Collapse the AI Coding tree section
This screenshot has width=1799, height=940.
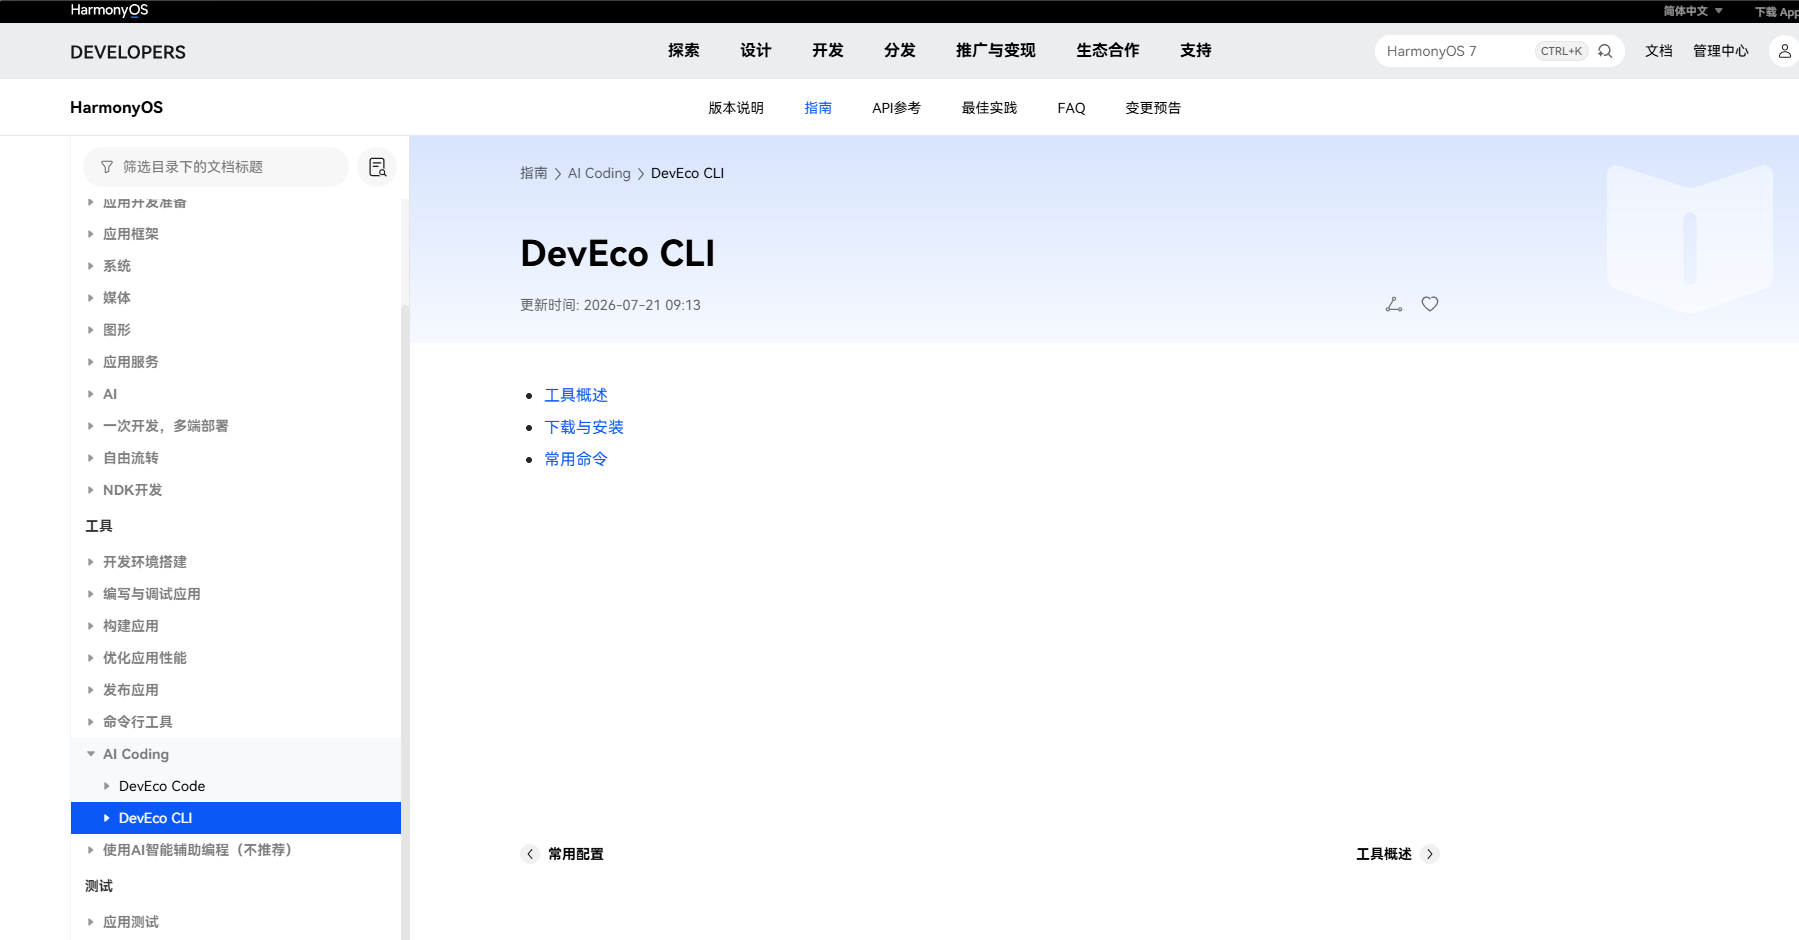pyautogui.click(x=91, y=754)
